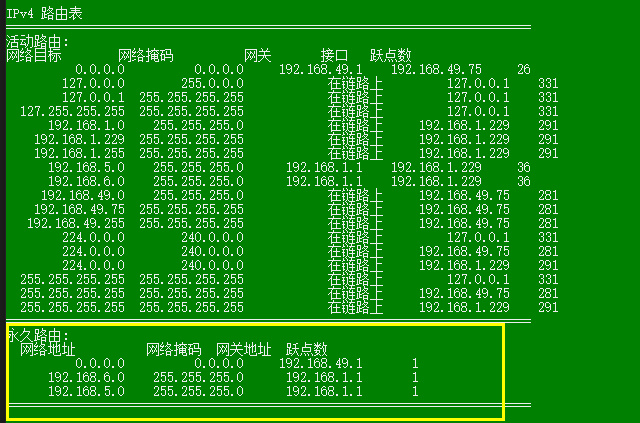
Task: Click '在链路上' in the 192.168.49.0 row
Action: [355, 195]
